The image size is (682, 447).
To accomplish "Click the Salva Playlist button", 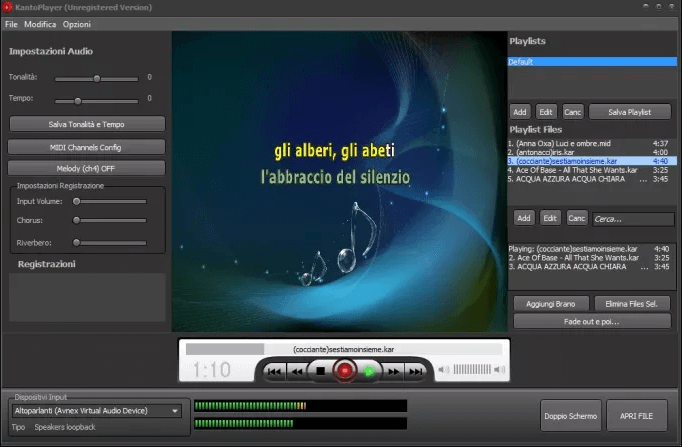I will click(x=629, y=112).
